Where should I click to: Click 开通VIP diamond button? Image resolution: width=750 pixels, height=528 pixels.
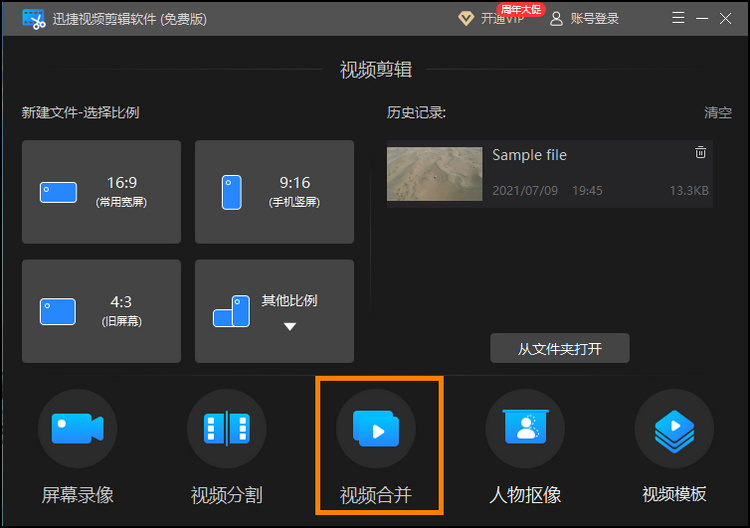(x=491, y=19)
